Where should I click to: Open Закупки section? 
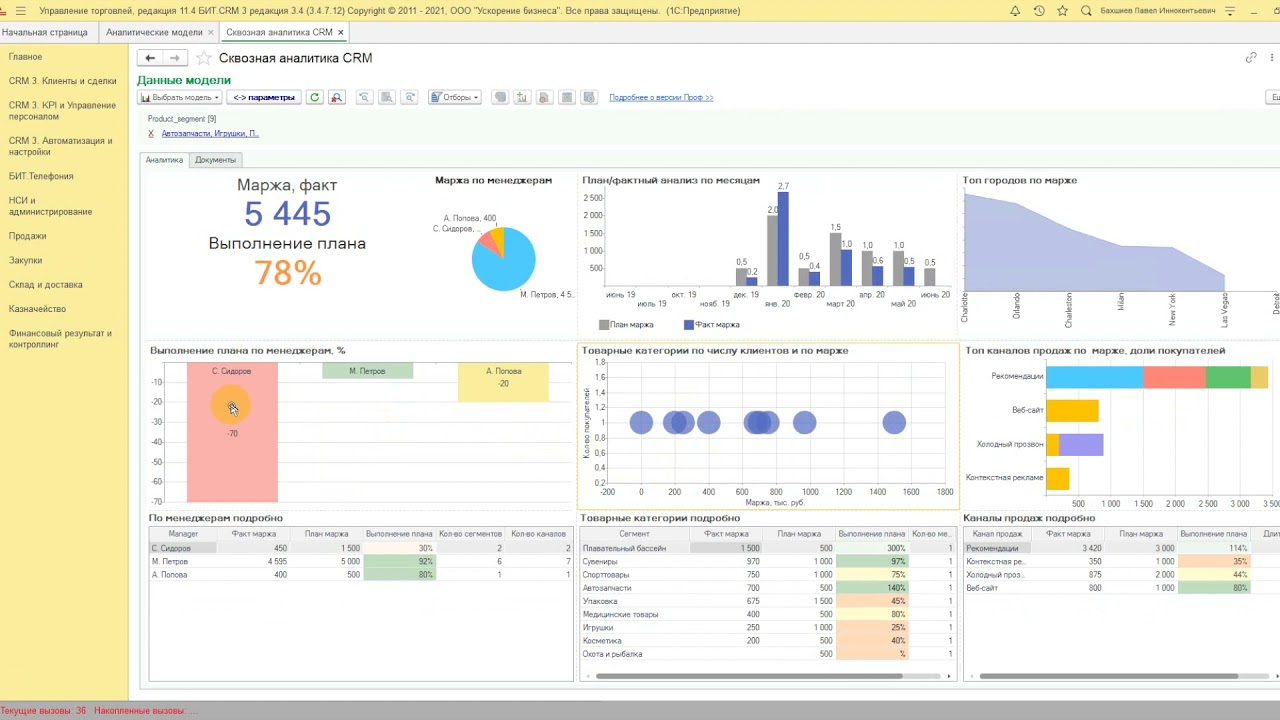tap(26, 260)
